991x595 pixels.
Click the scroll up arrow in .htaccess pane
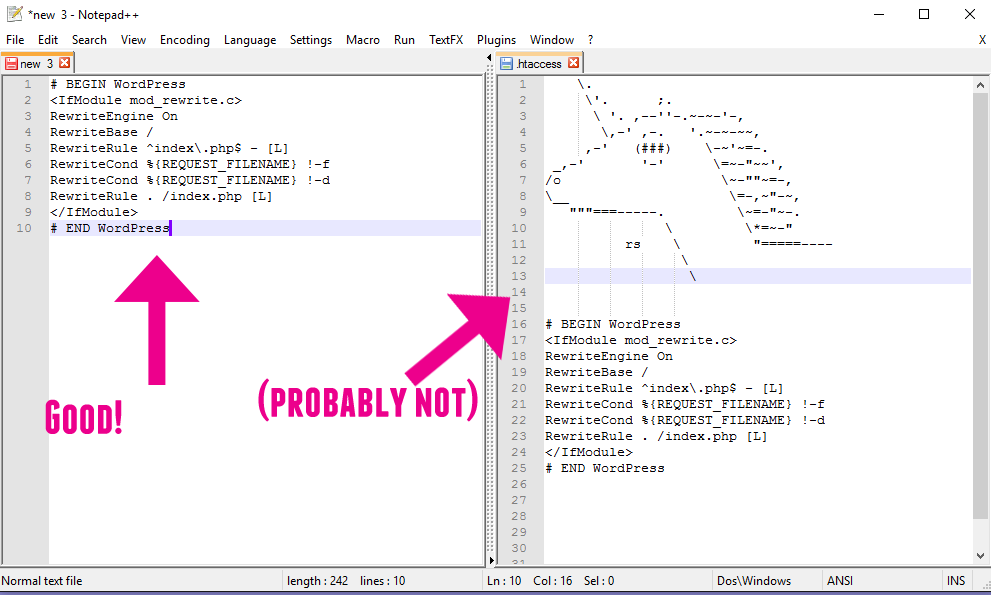click(980, 85)
